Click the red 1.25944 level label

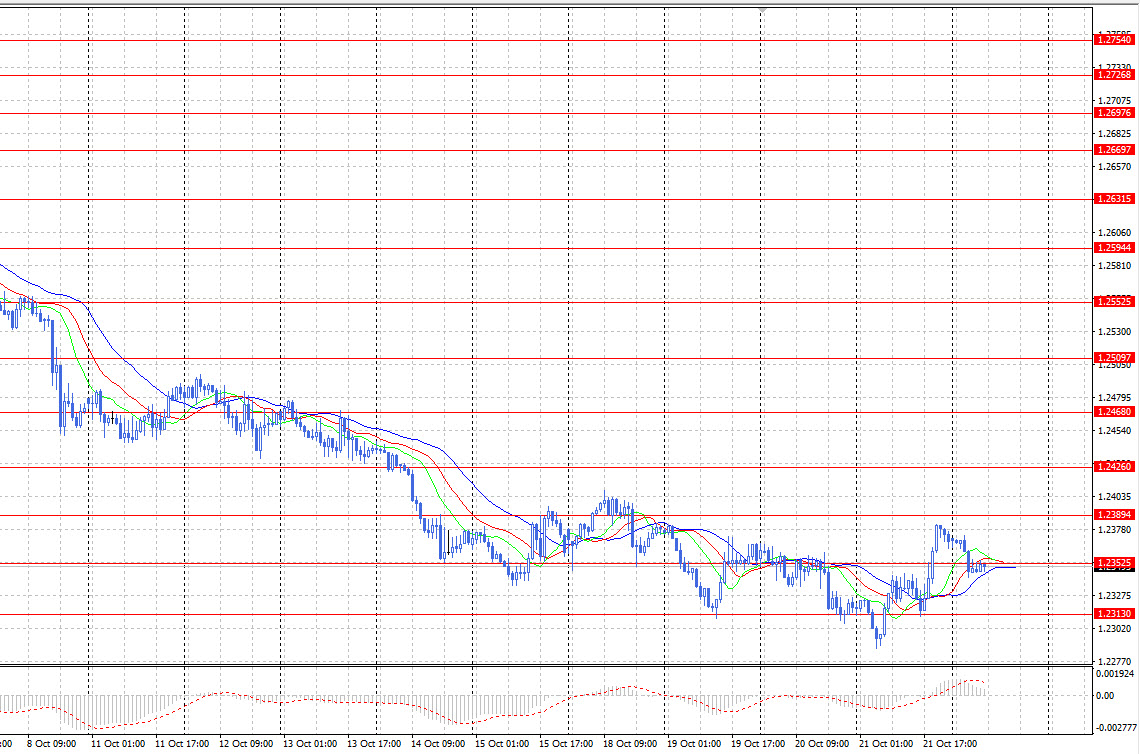[x=1114, y=248]
